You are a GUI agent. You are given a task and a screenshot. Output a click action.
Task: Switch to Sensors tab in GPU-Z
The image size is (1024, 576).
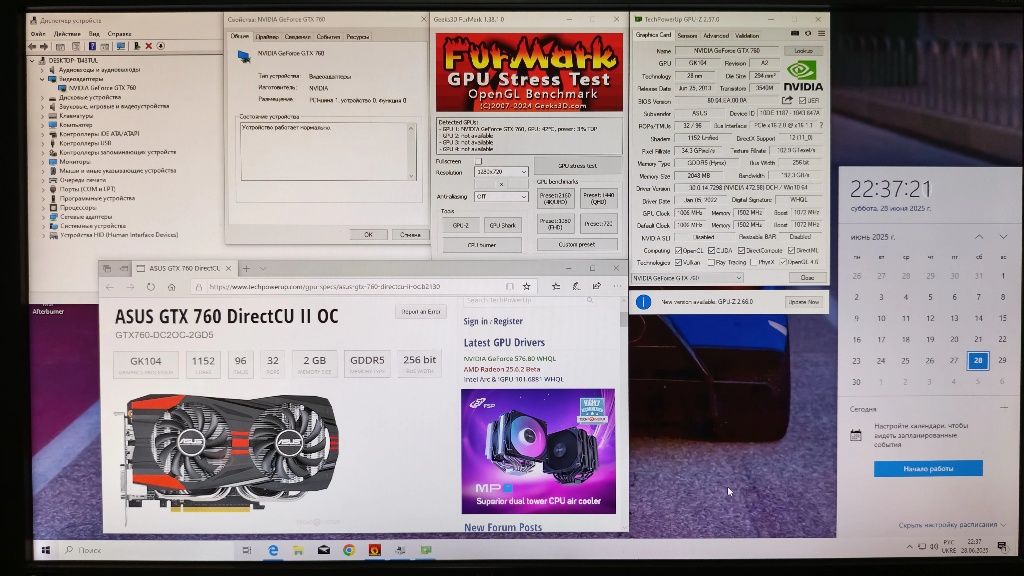pyautogui.click(x=687, y=35)
